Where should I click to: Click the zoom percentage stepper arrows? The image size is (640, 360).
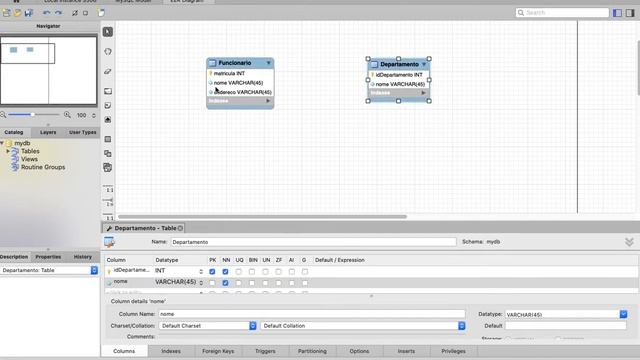94,116
